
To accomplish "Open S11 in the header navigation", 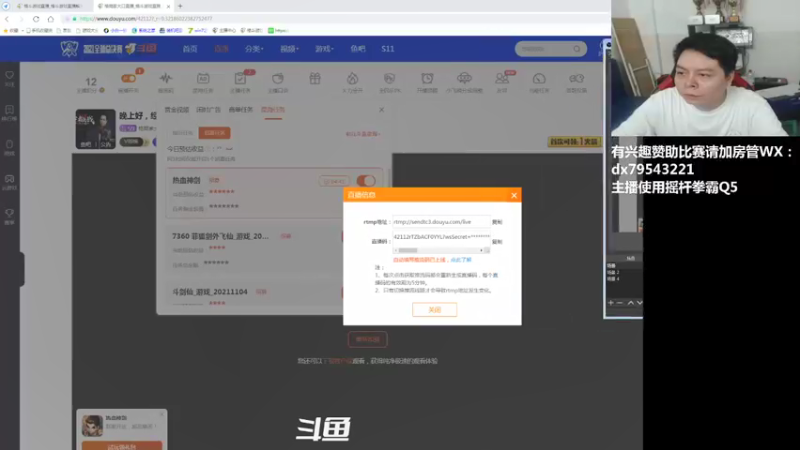I will pos(388,49).
